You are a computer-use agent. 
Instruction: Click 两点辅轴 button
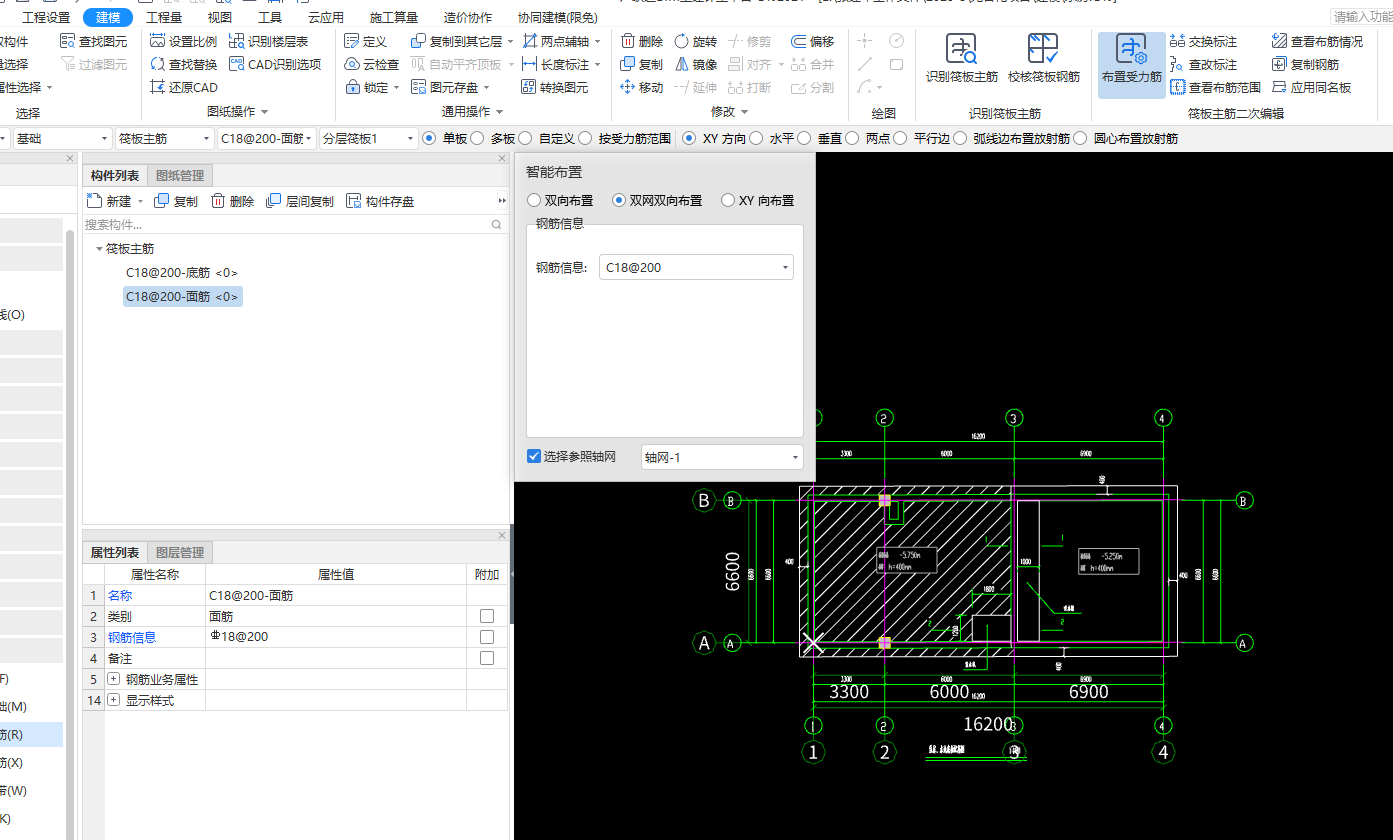[562, 41]
